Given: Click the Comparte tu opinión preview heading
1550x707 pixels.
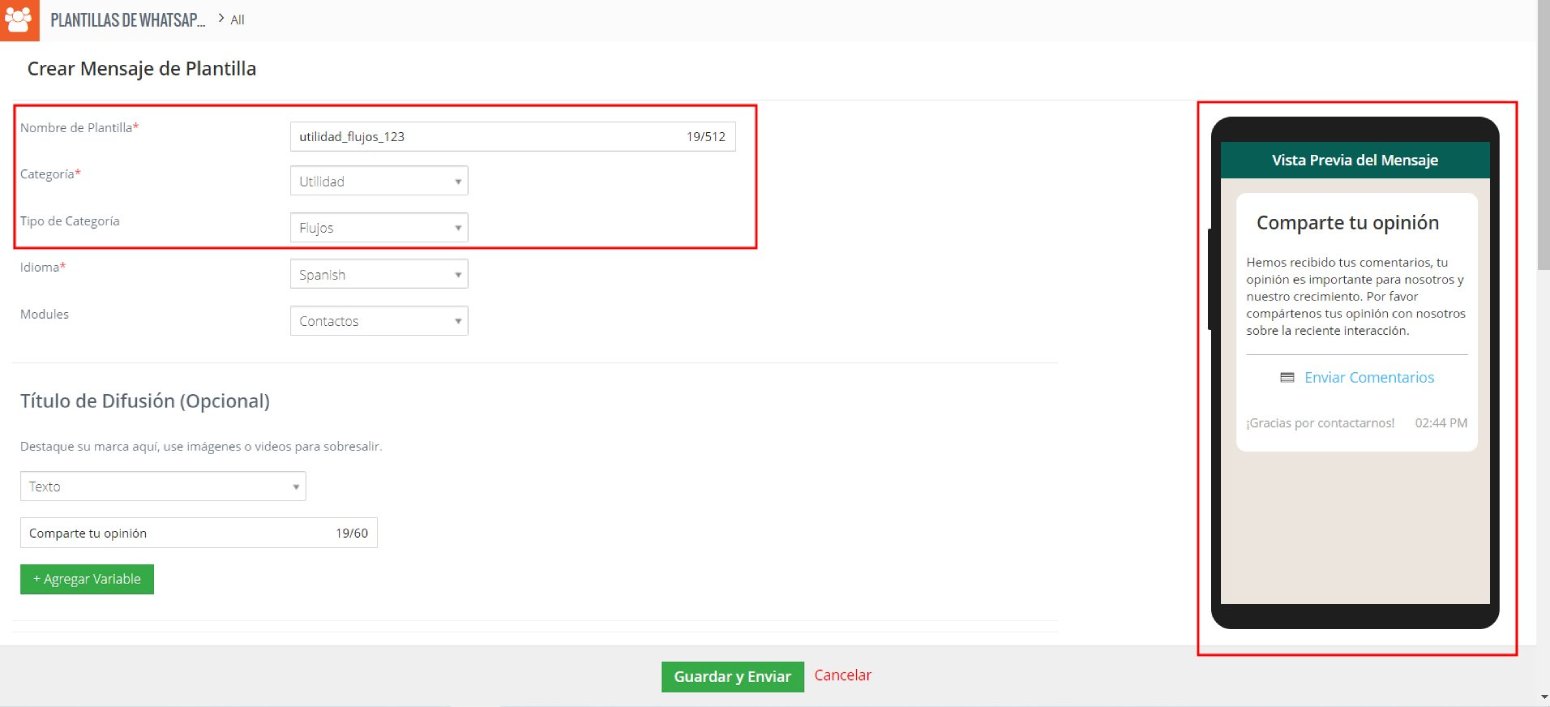Looking at the screenshot, I should 1347,223.
